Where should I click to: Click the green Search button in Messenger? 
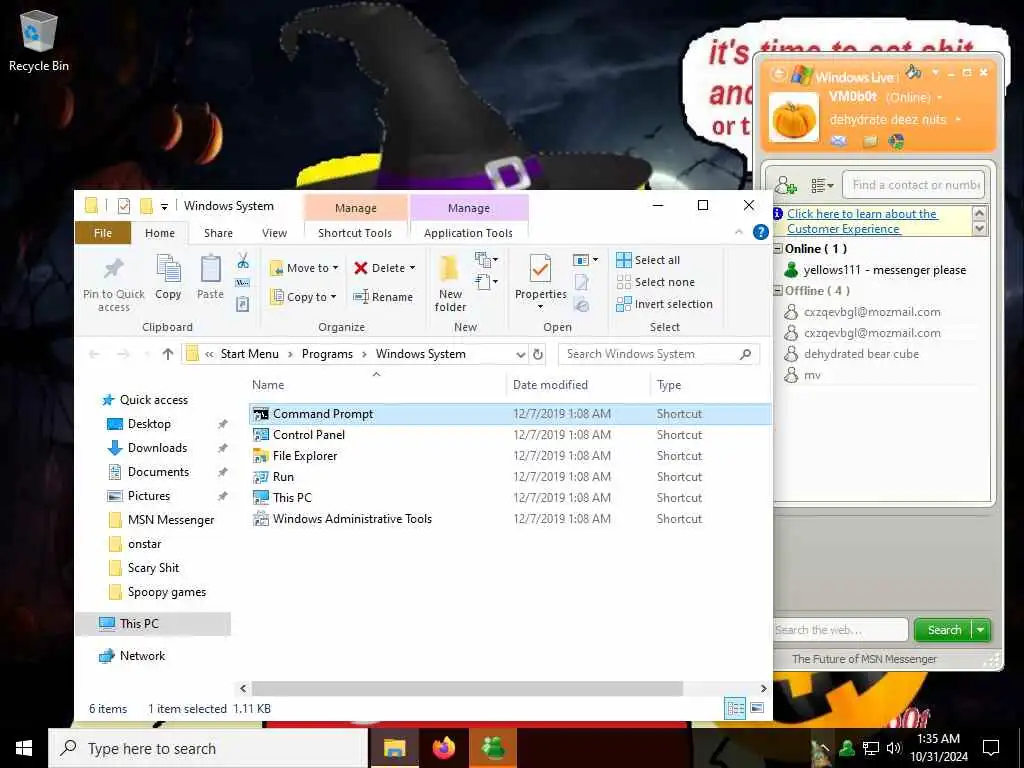point(944,630)
